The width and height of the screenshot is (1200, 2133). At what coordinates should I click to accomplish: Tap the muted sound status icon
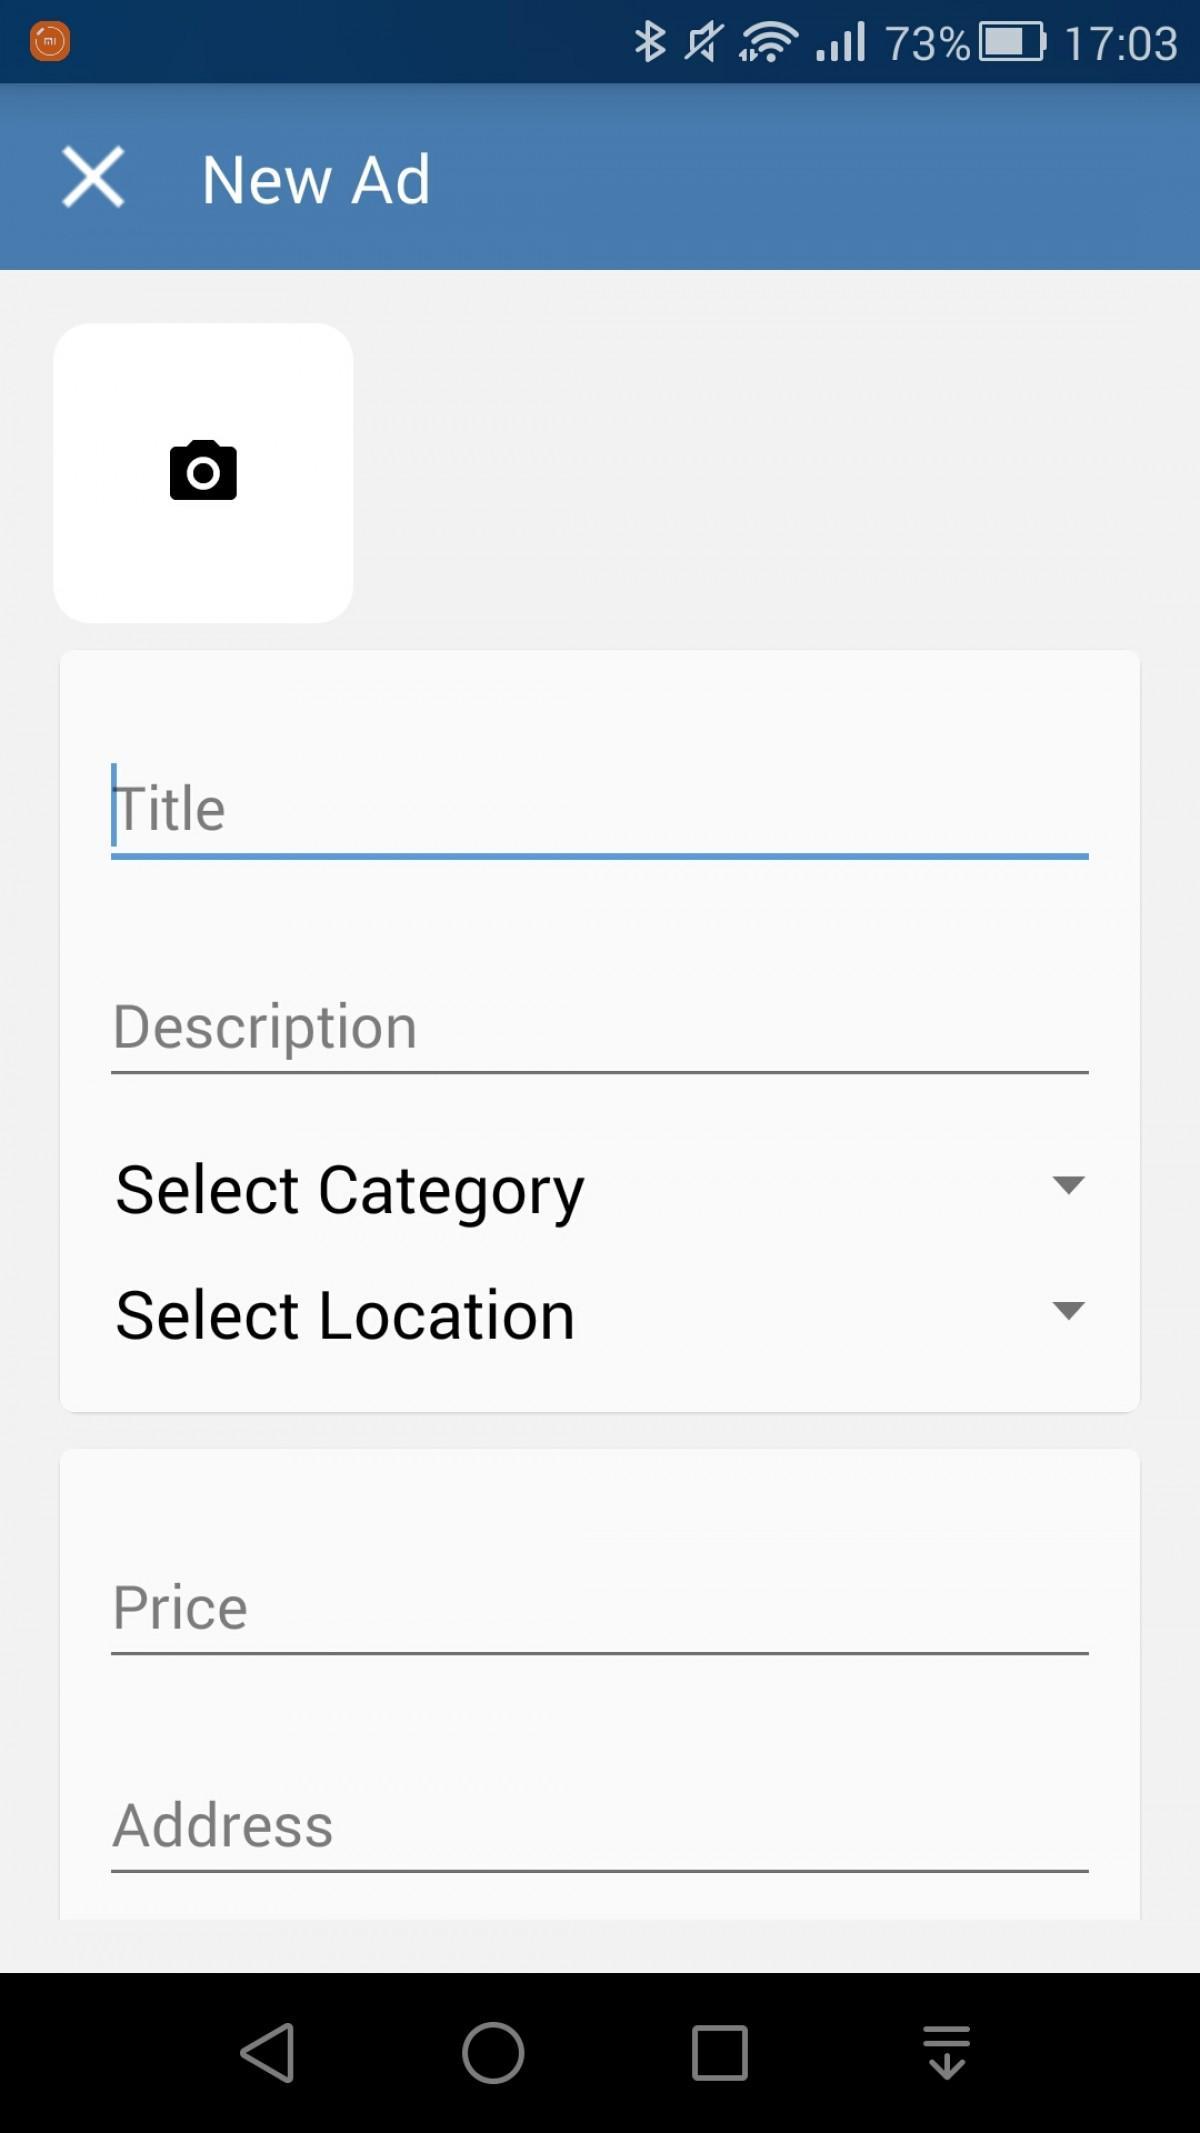click(x=703, y=42)
